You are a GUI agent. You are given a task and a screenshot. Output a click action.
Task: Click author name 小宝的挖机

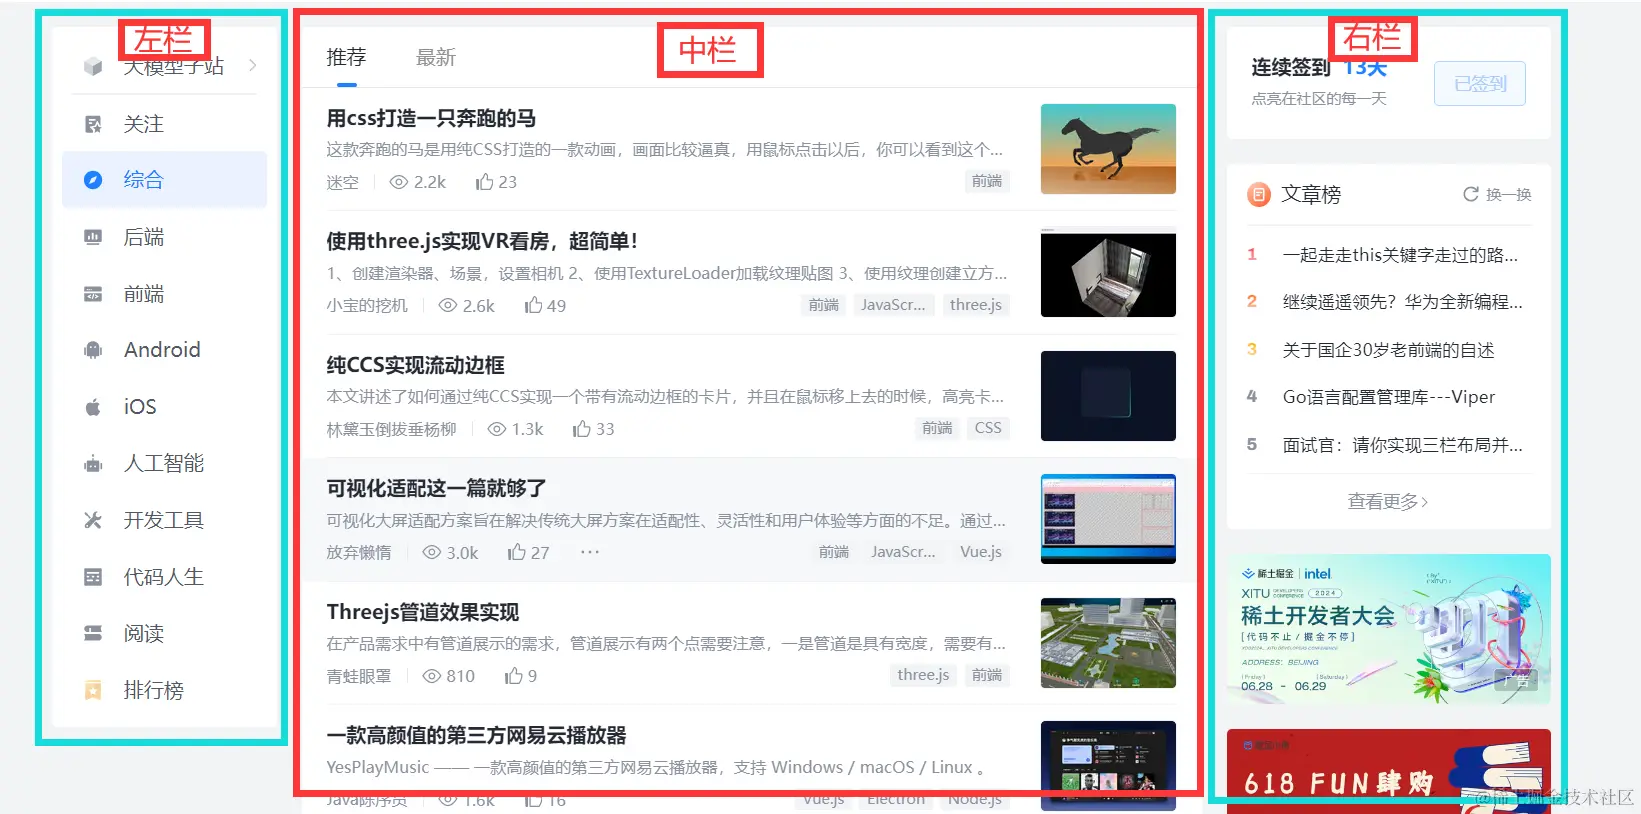coord(367,305)
